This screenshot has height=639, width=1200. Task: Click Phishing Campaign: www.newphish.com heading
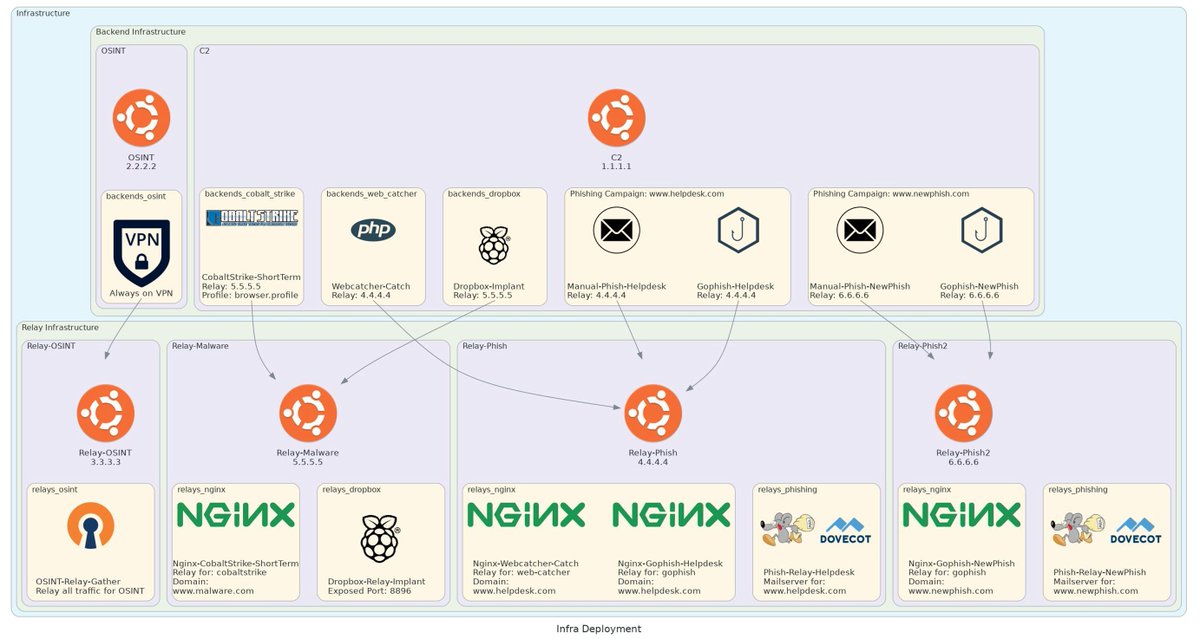891,193
